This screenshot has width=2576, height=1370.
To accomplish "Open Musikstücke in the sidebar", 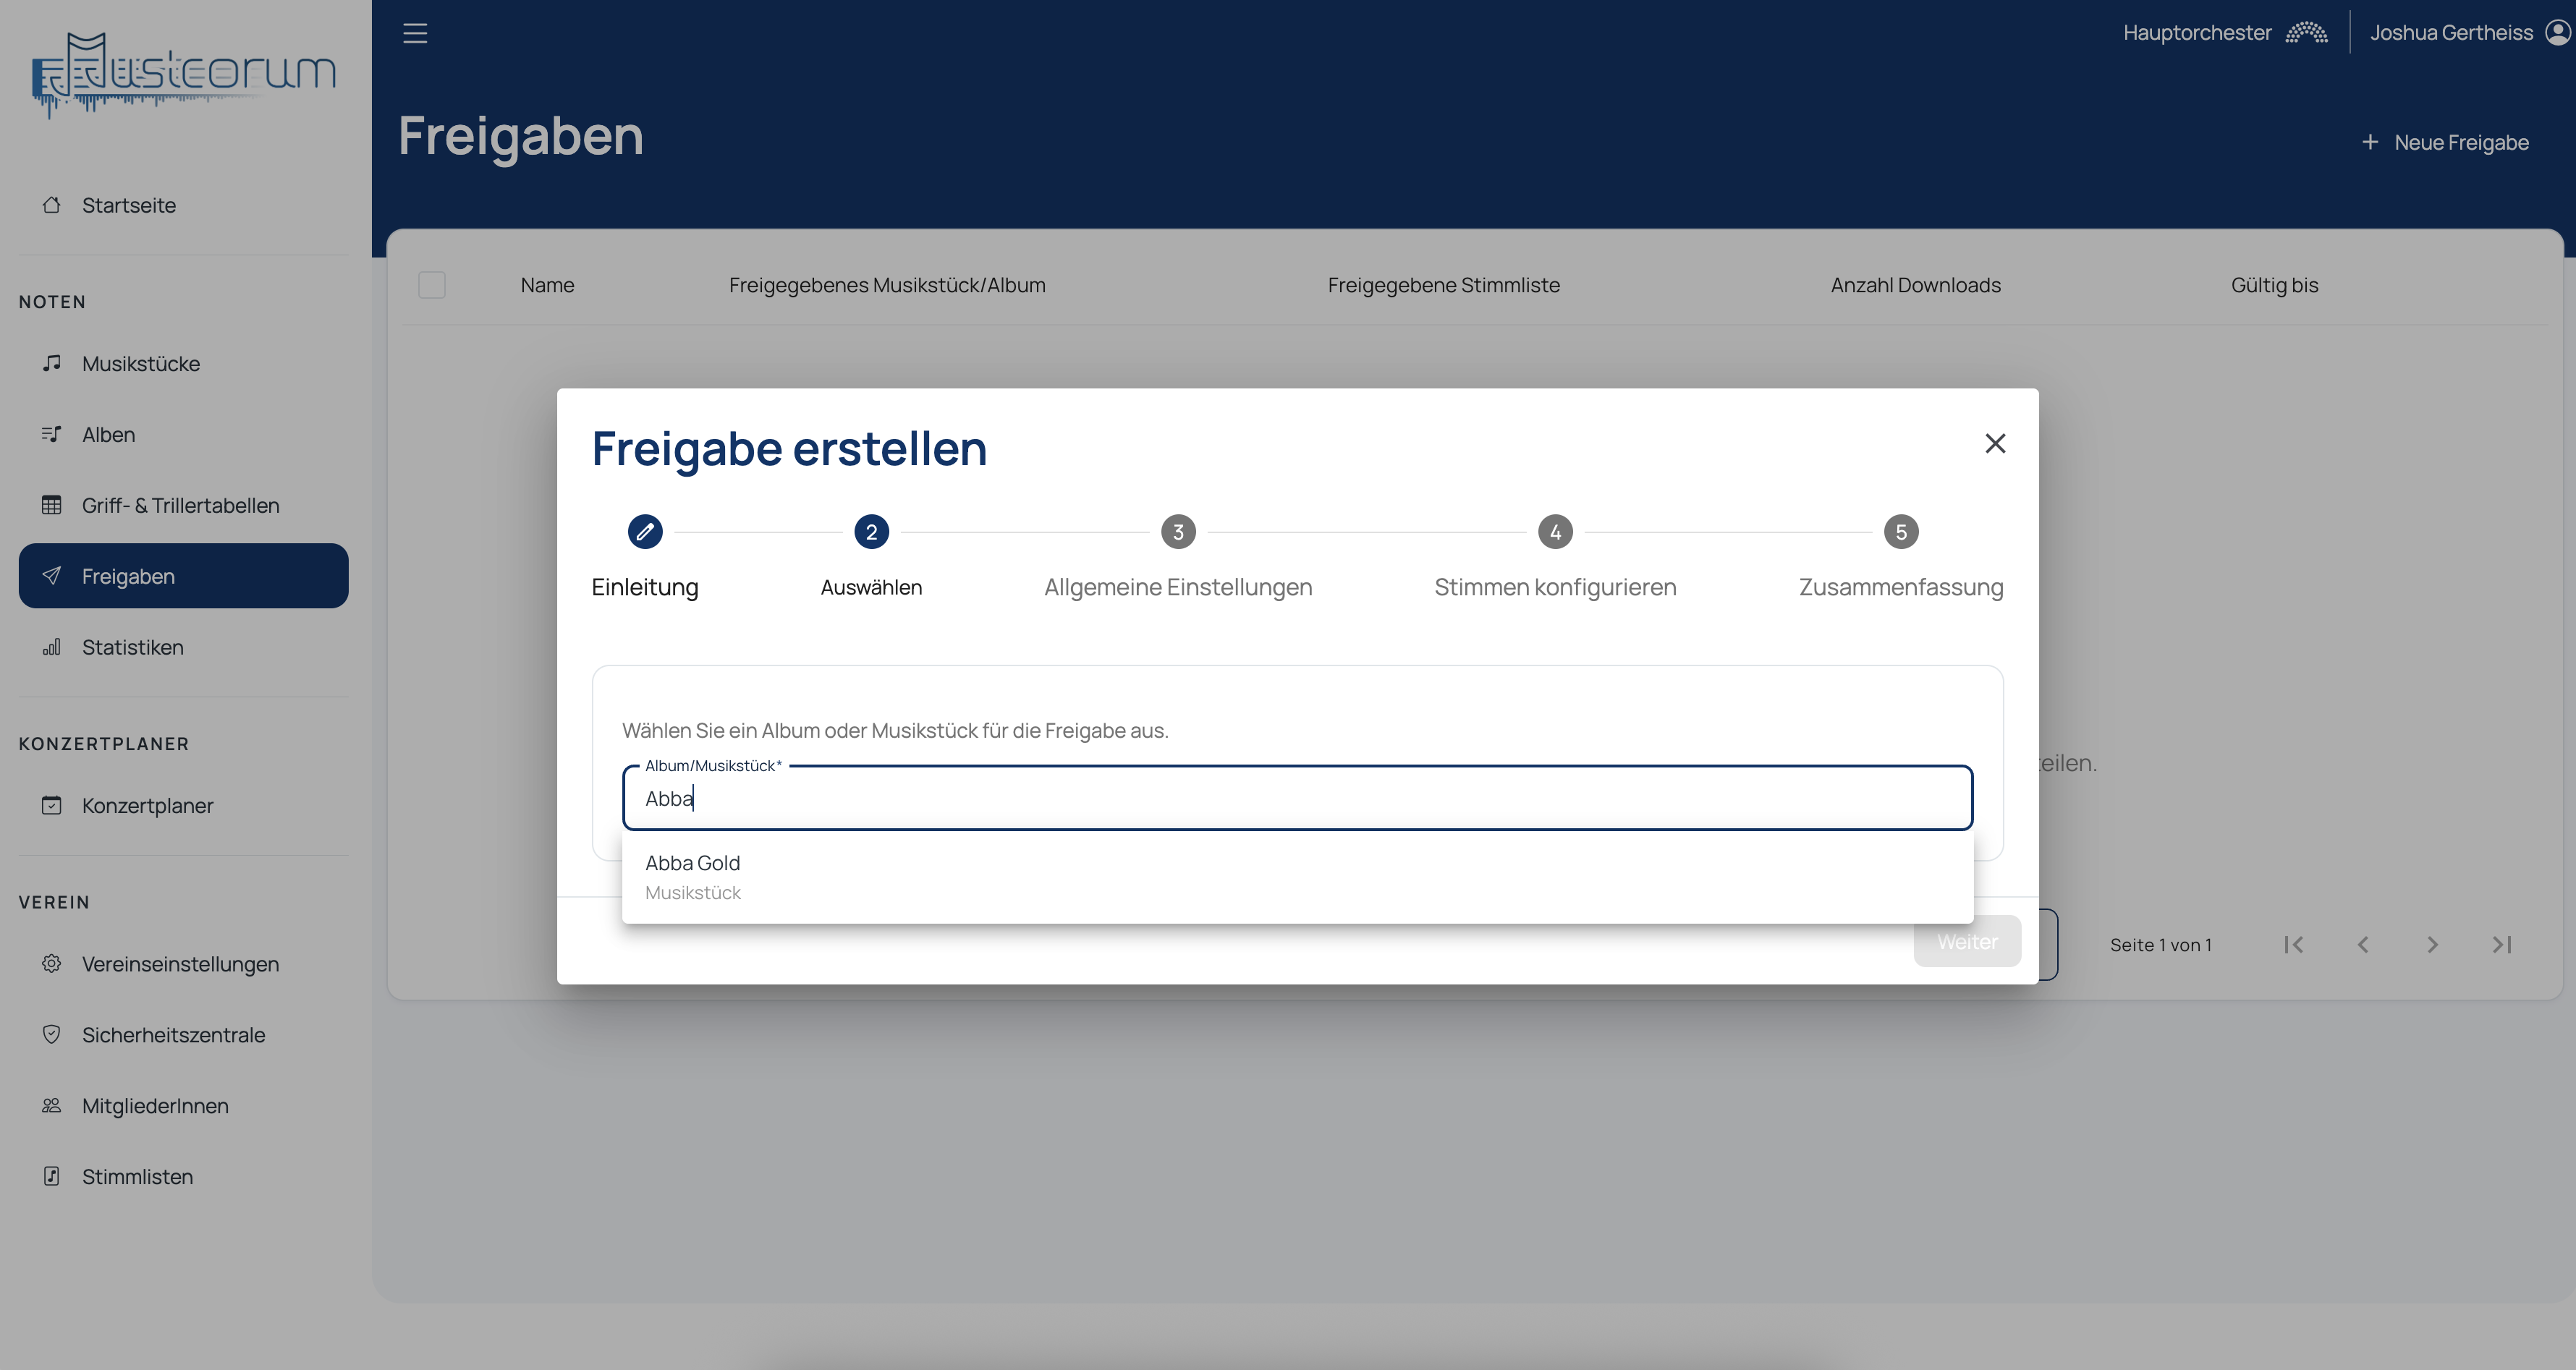I will coord(141,364).
